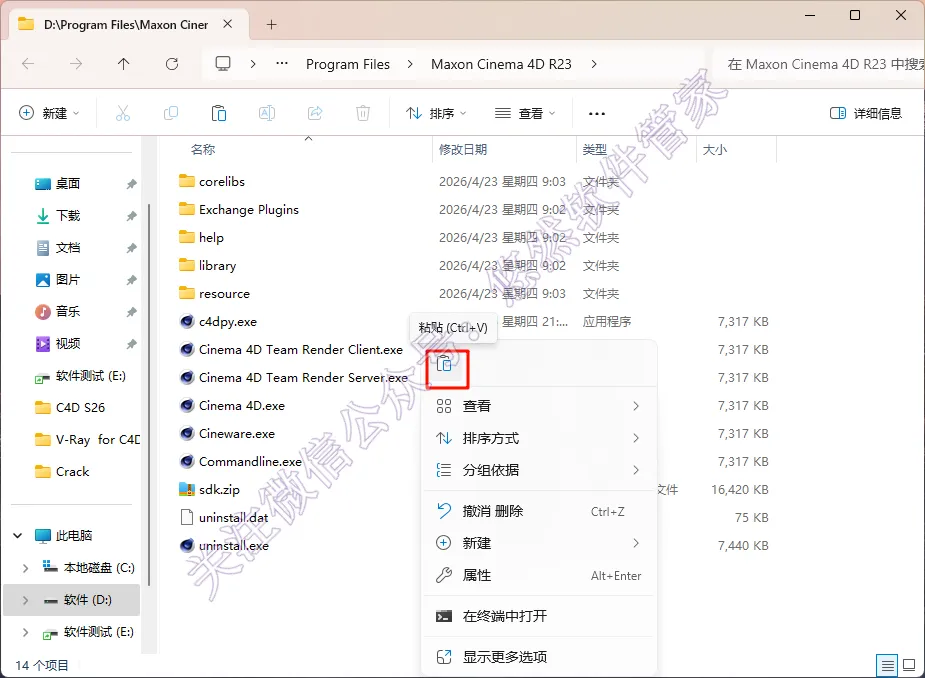The height and width of the screenshot is (678, 925).
Task: Select the sdk.zip archive
Action: pos(219,490)
